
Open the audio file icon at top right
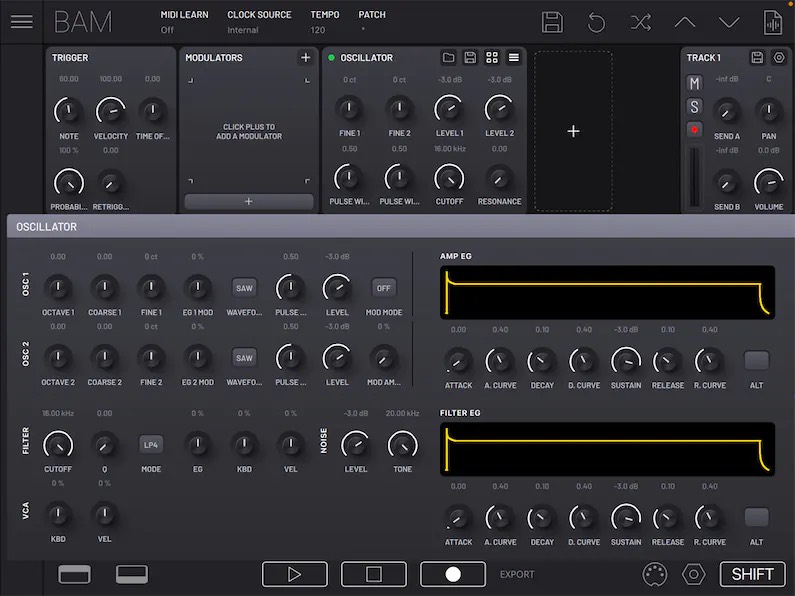pos(772,22)
